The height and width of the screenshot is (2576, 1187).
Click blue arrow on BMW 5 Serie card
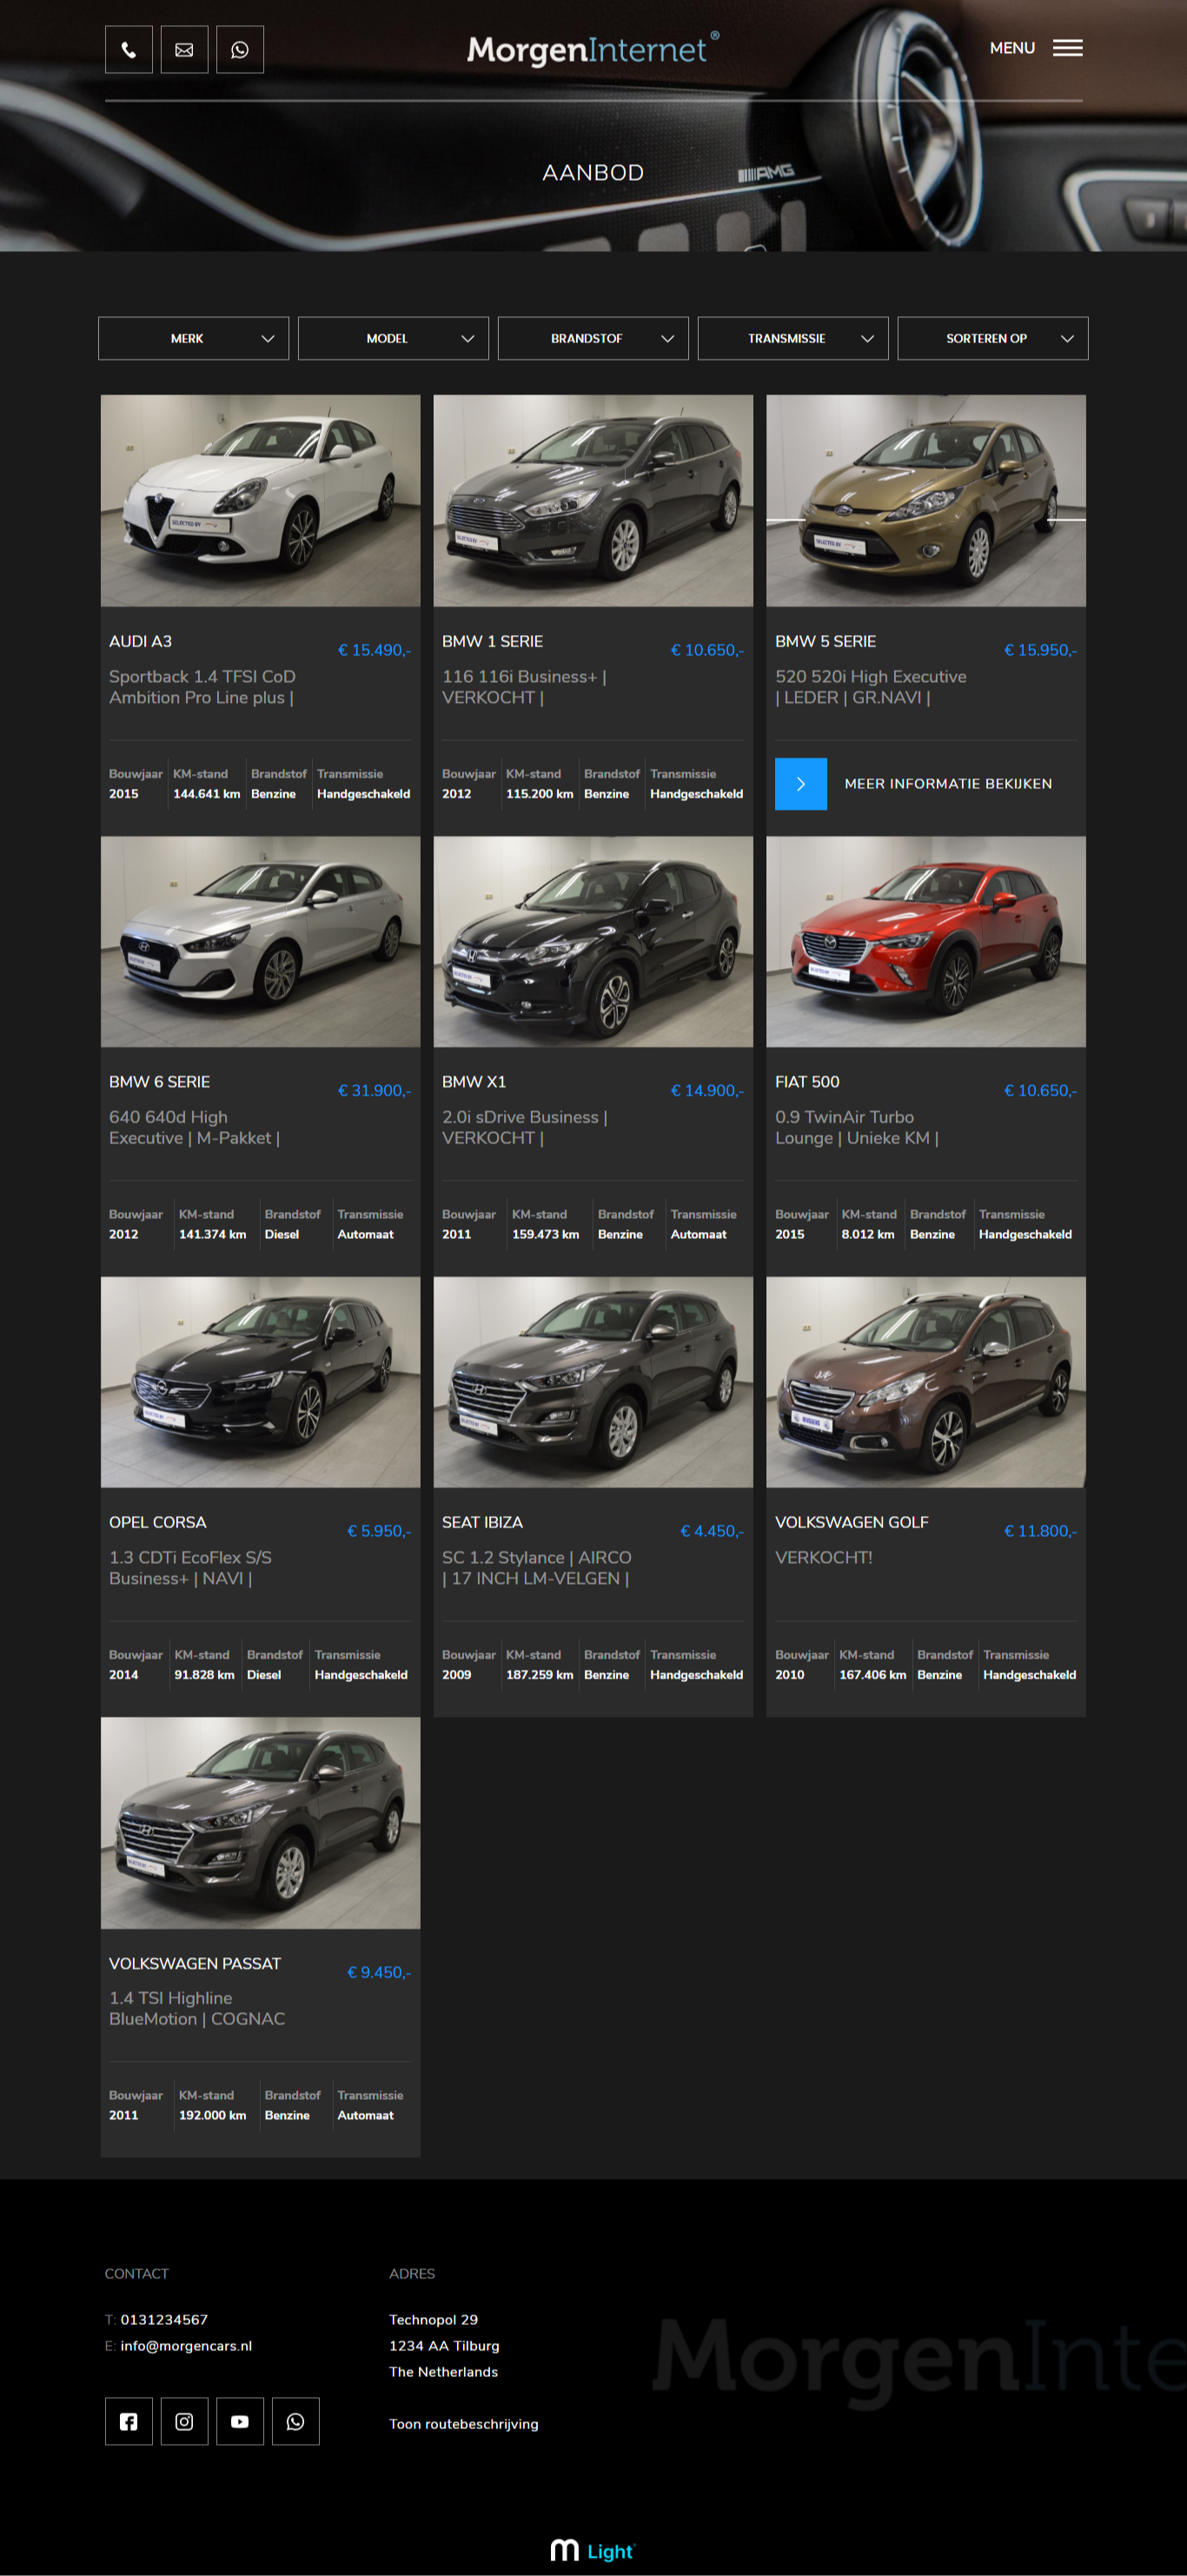click(800, 784)
